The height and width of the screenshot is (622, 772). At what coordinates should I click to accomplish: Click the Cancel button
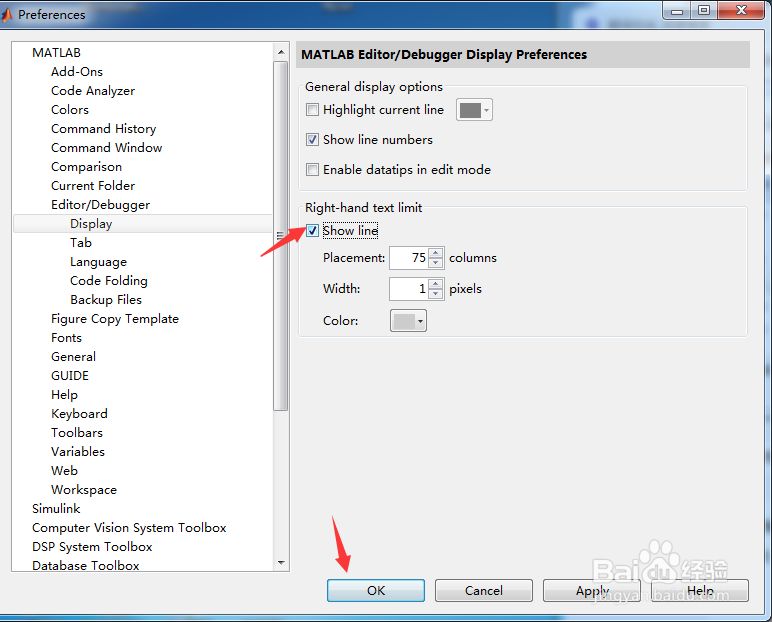[x=483, y=590]
